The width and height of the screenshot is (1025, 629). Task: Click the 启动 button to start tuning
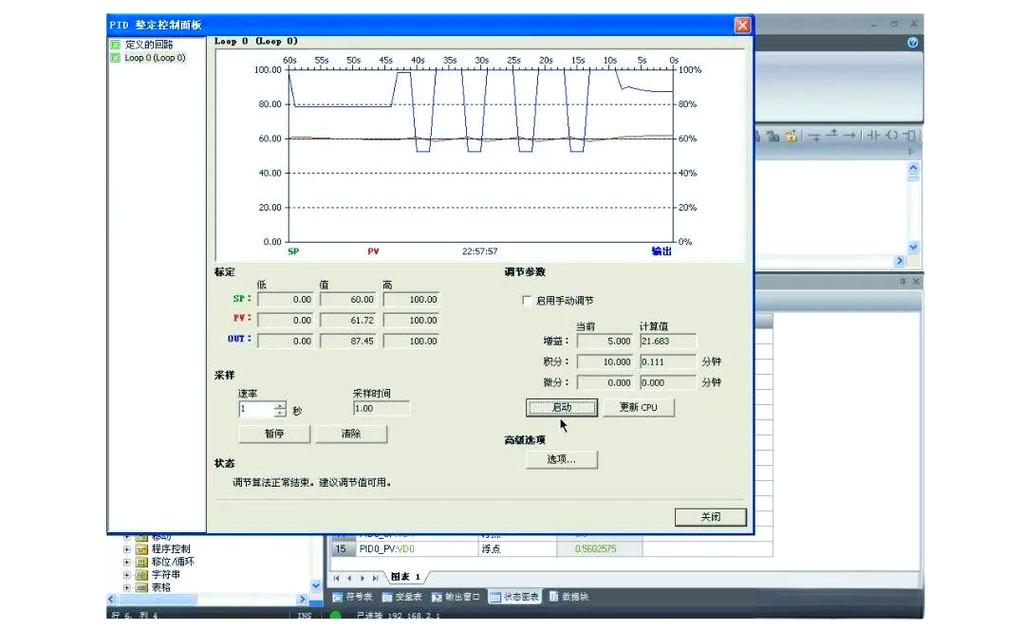562,407
